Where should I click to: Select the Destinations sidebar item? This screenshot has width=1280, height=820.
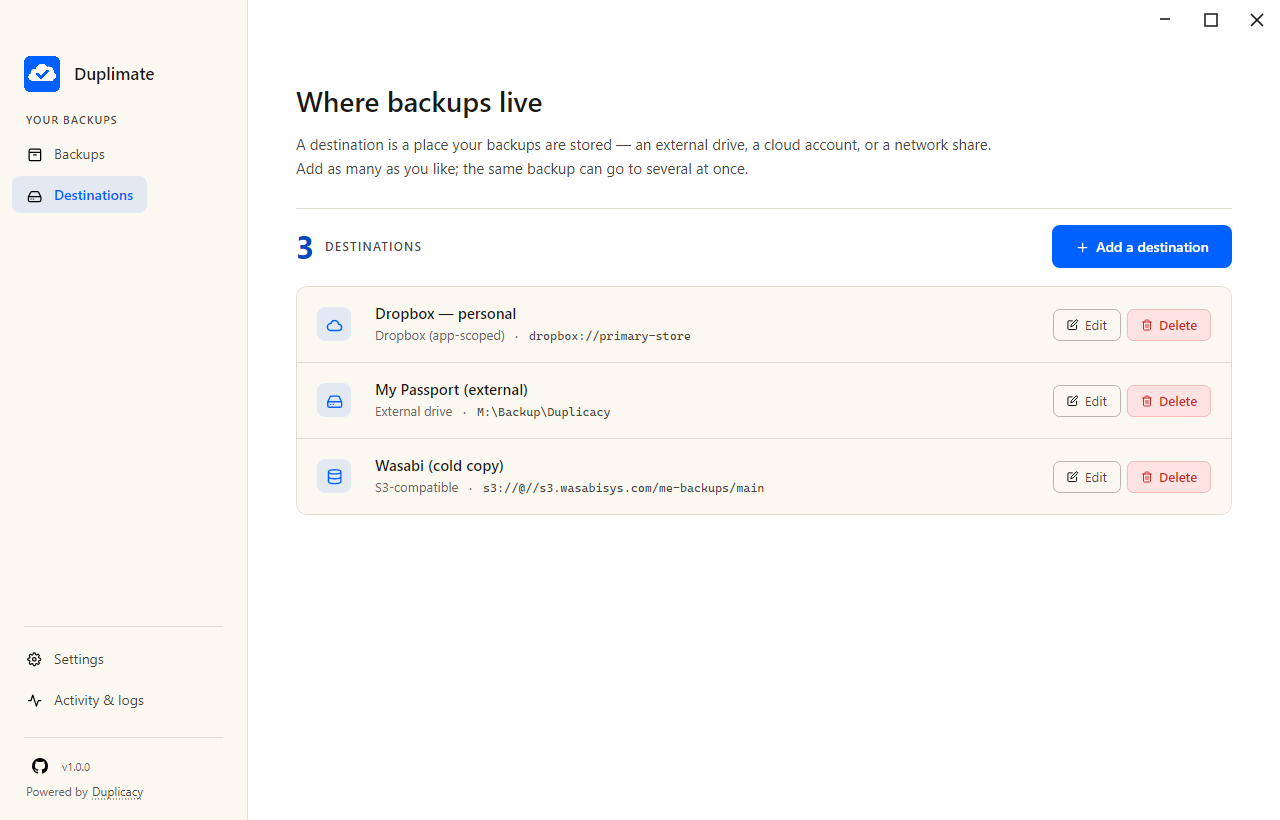click(x=80, y=195)
